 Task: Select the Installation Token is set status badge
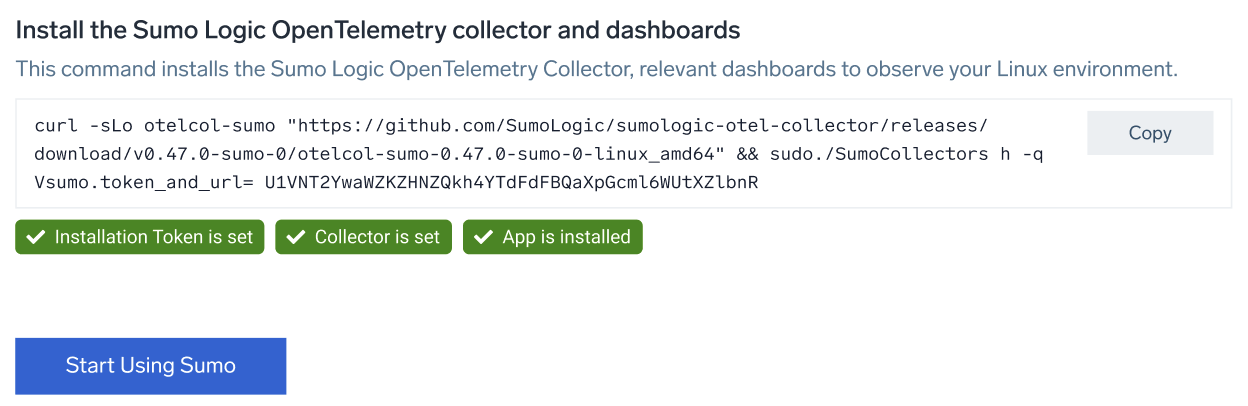(140, 237)
